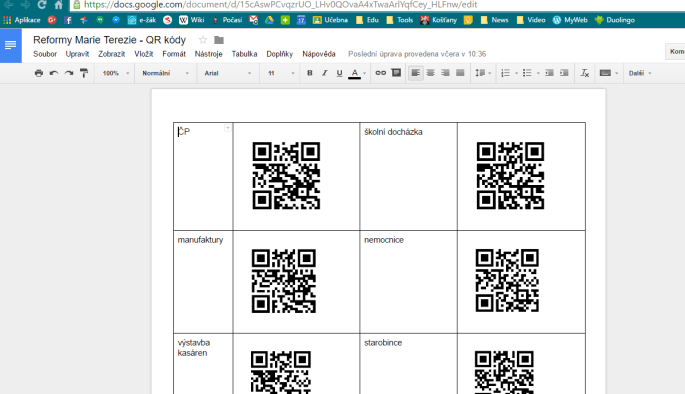Open the Zobrazit menu
This screenshot has width=685, height=394.
pos(111,54)
